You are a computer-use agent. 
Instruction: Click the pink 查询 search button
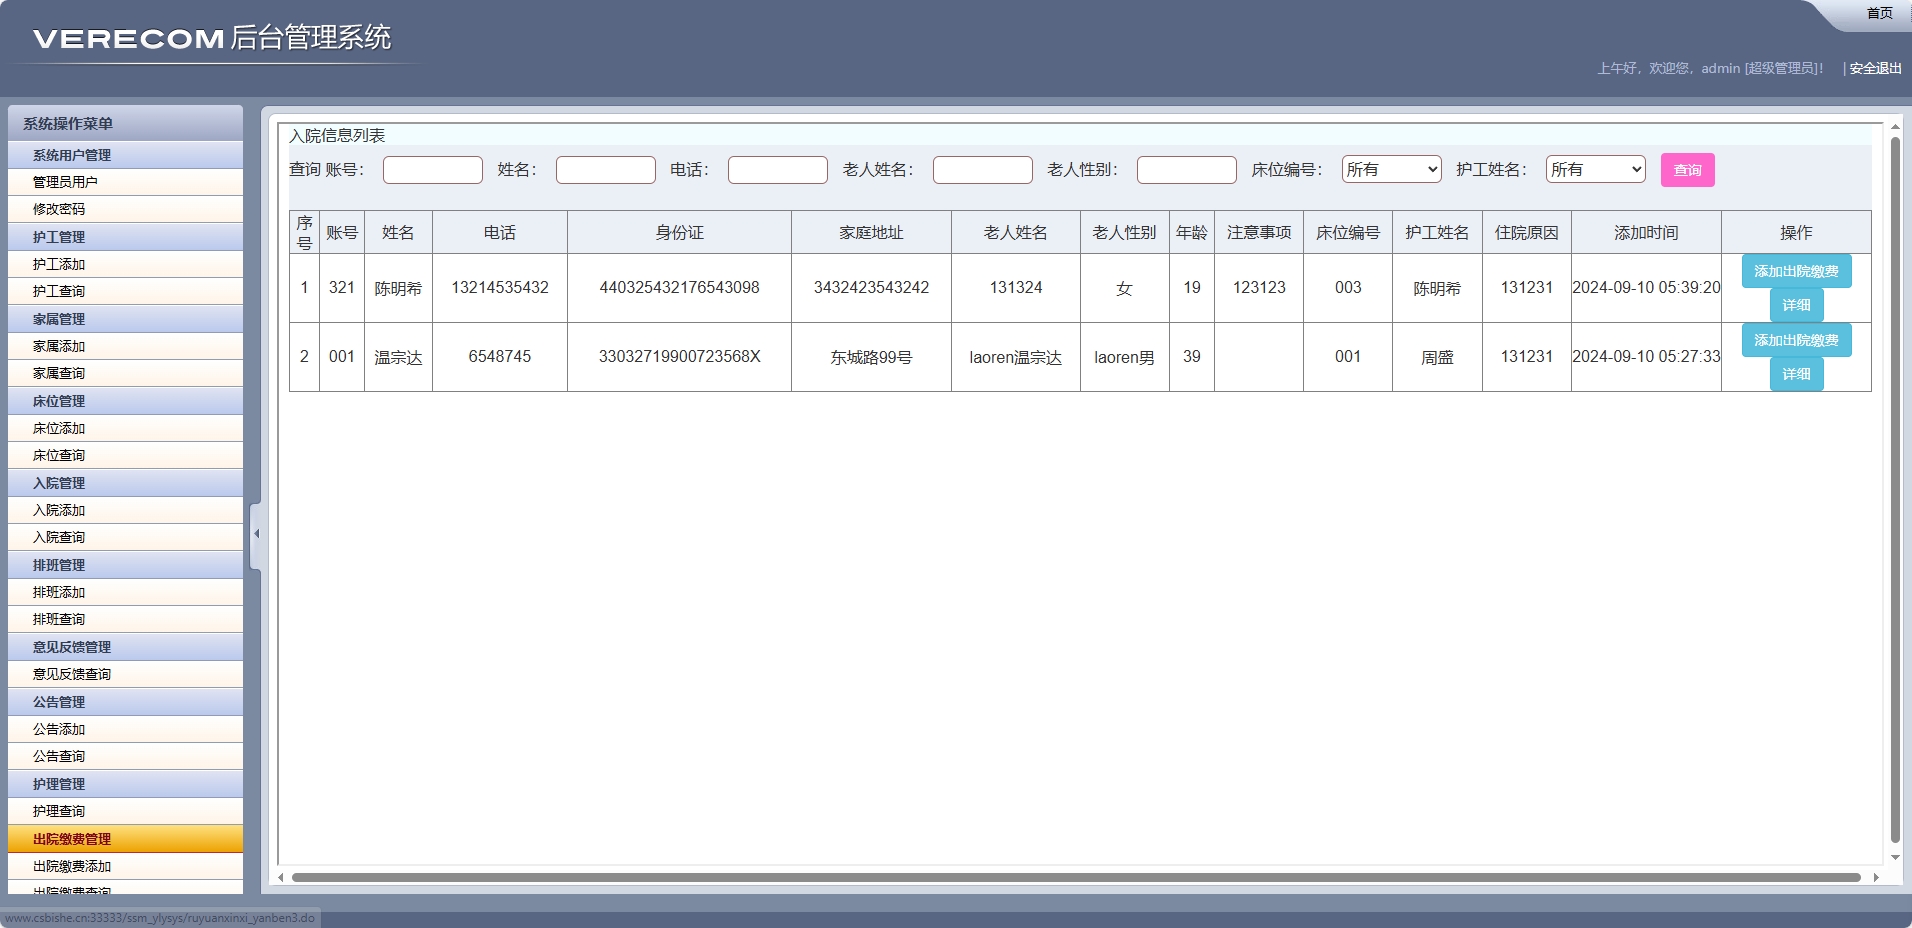[x=1687, y=170]
